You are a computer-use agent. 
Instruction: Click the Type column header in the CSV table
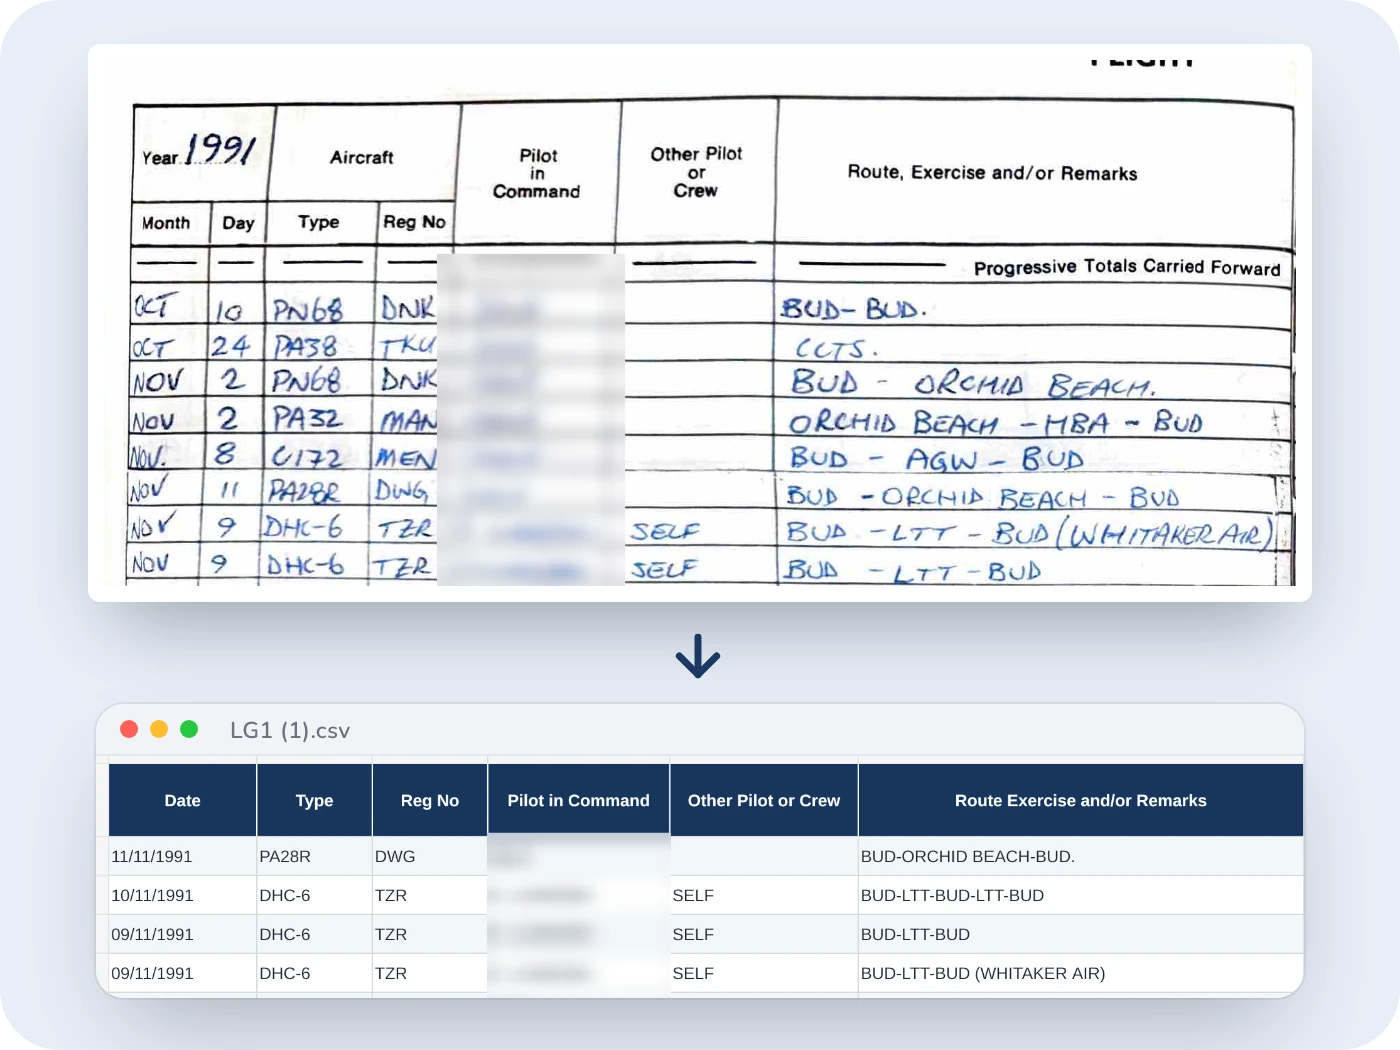click(x=314, y=800)
